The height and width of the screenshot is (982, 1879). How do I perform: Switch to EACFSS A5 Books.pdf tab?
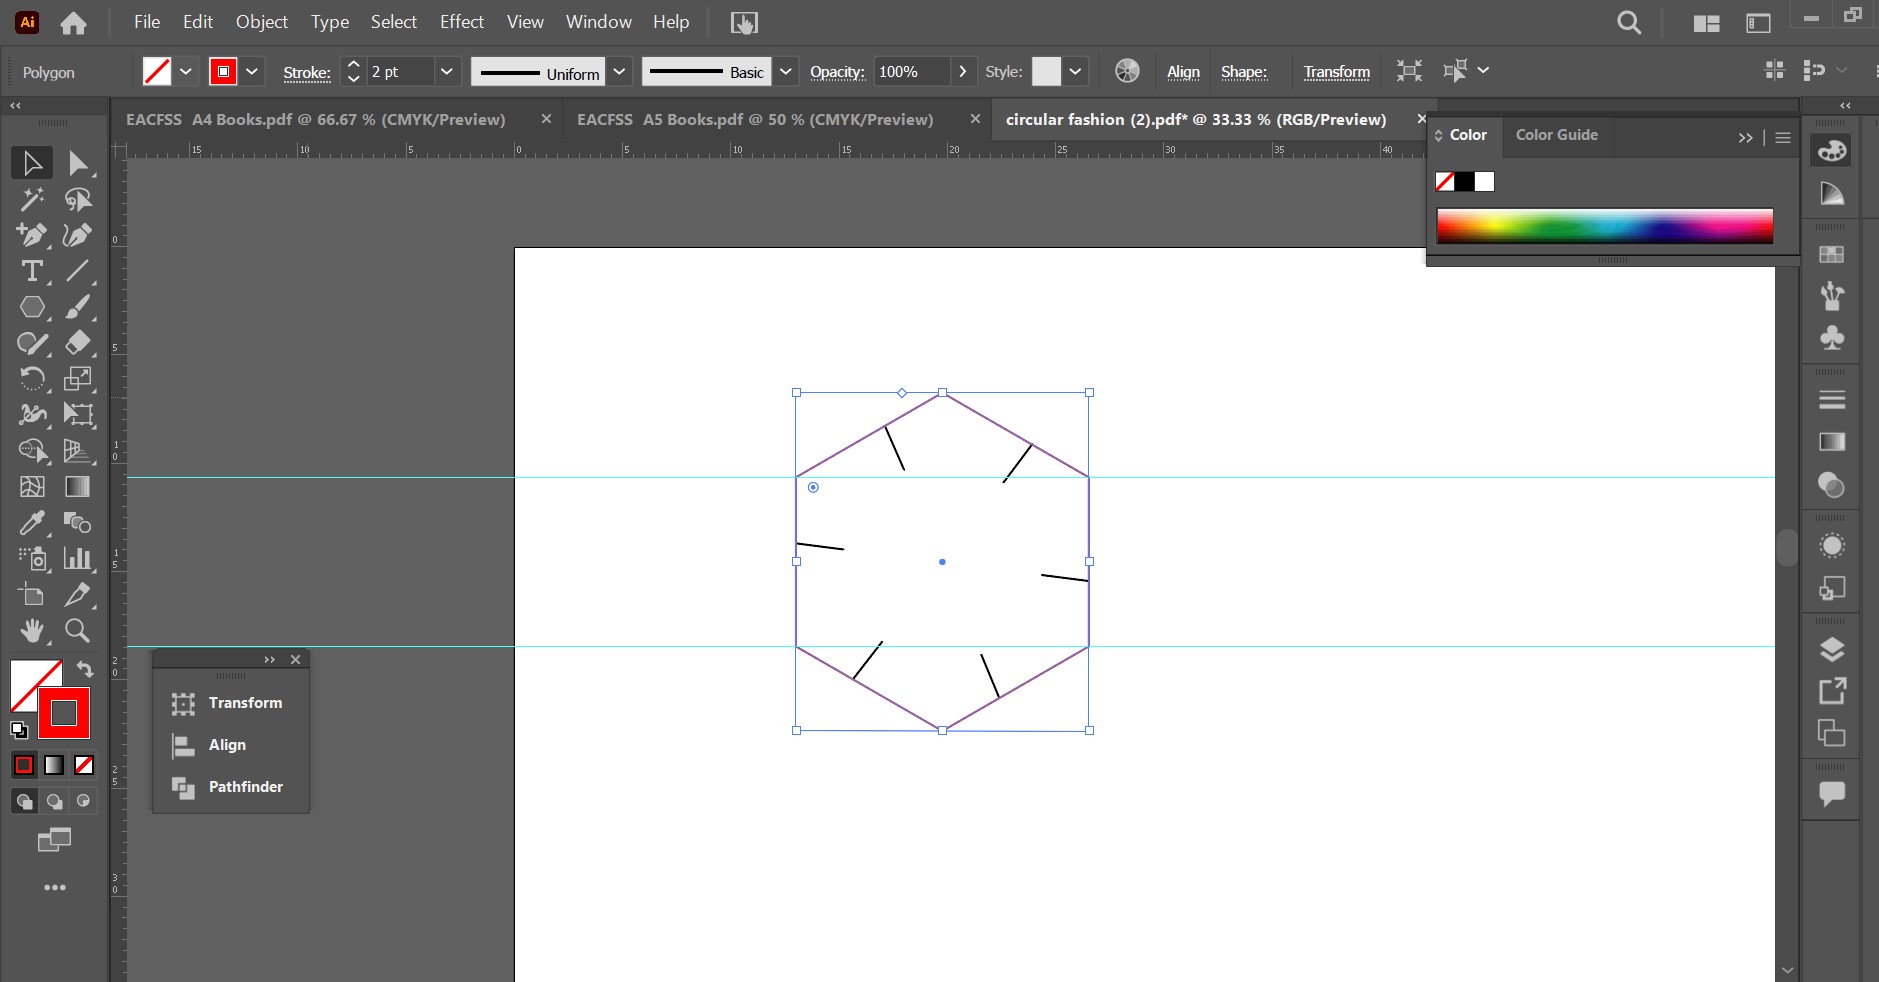(x=755, y=119)
